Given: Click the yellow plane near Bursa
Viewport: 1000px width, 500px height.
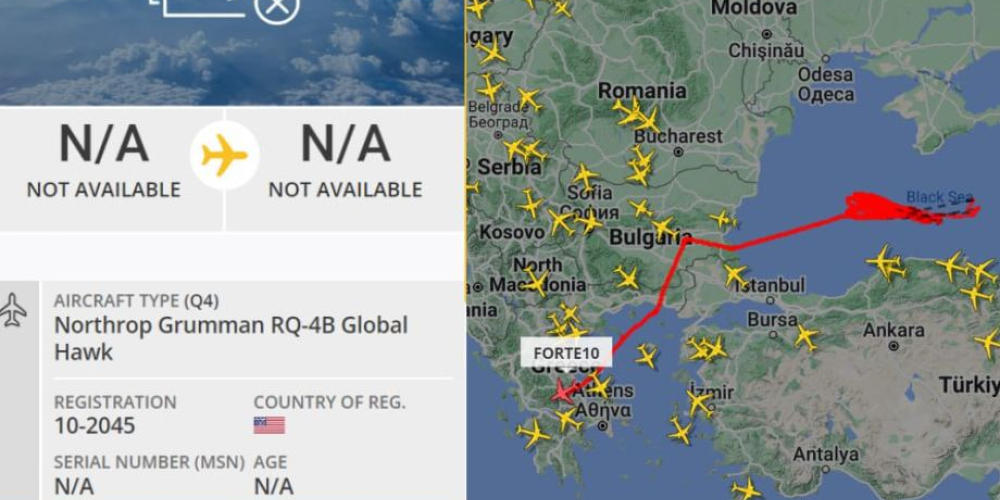Looking at the screenshot, I should (805, 337).
